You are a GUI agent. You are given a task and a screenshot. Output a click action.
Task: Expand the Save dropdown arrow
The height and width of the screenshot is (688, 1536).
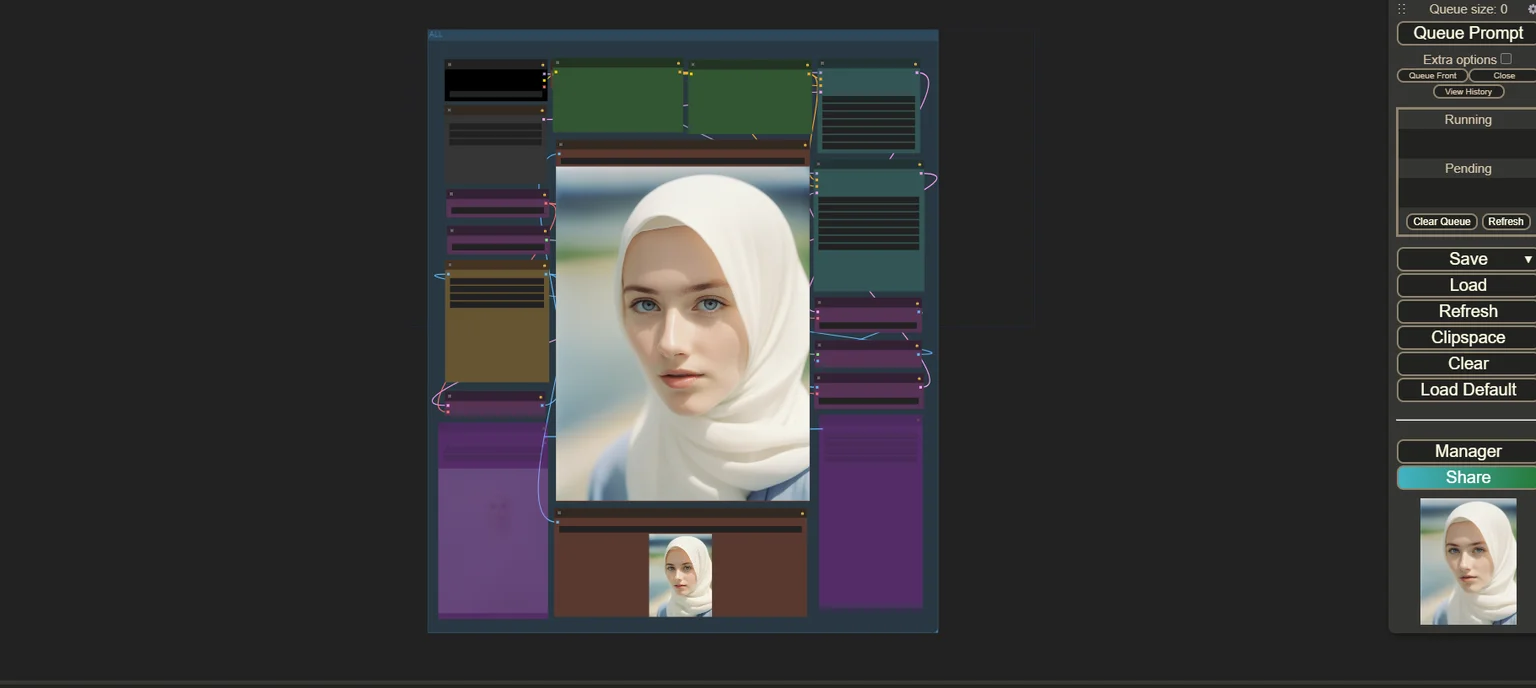tap(1528, 259)
